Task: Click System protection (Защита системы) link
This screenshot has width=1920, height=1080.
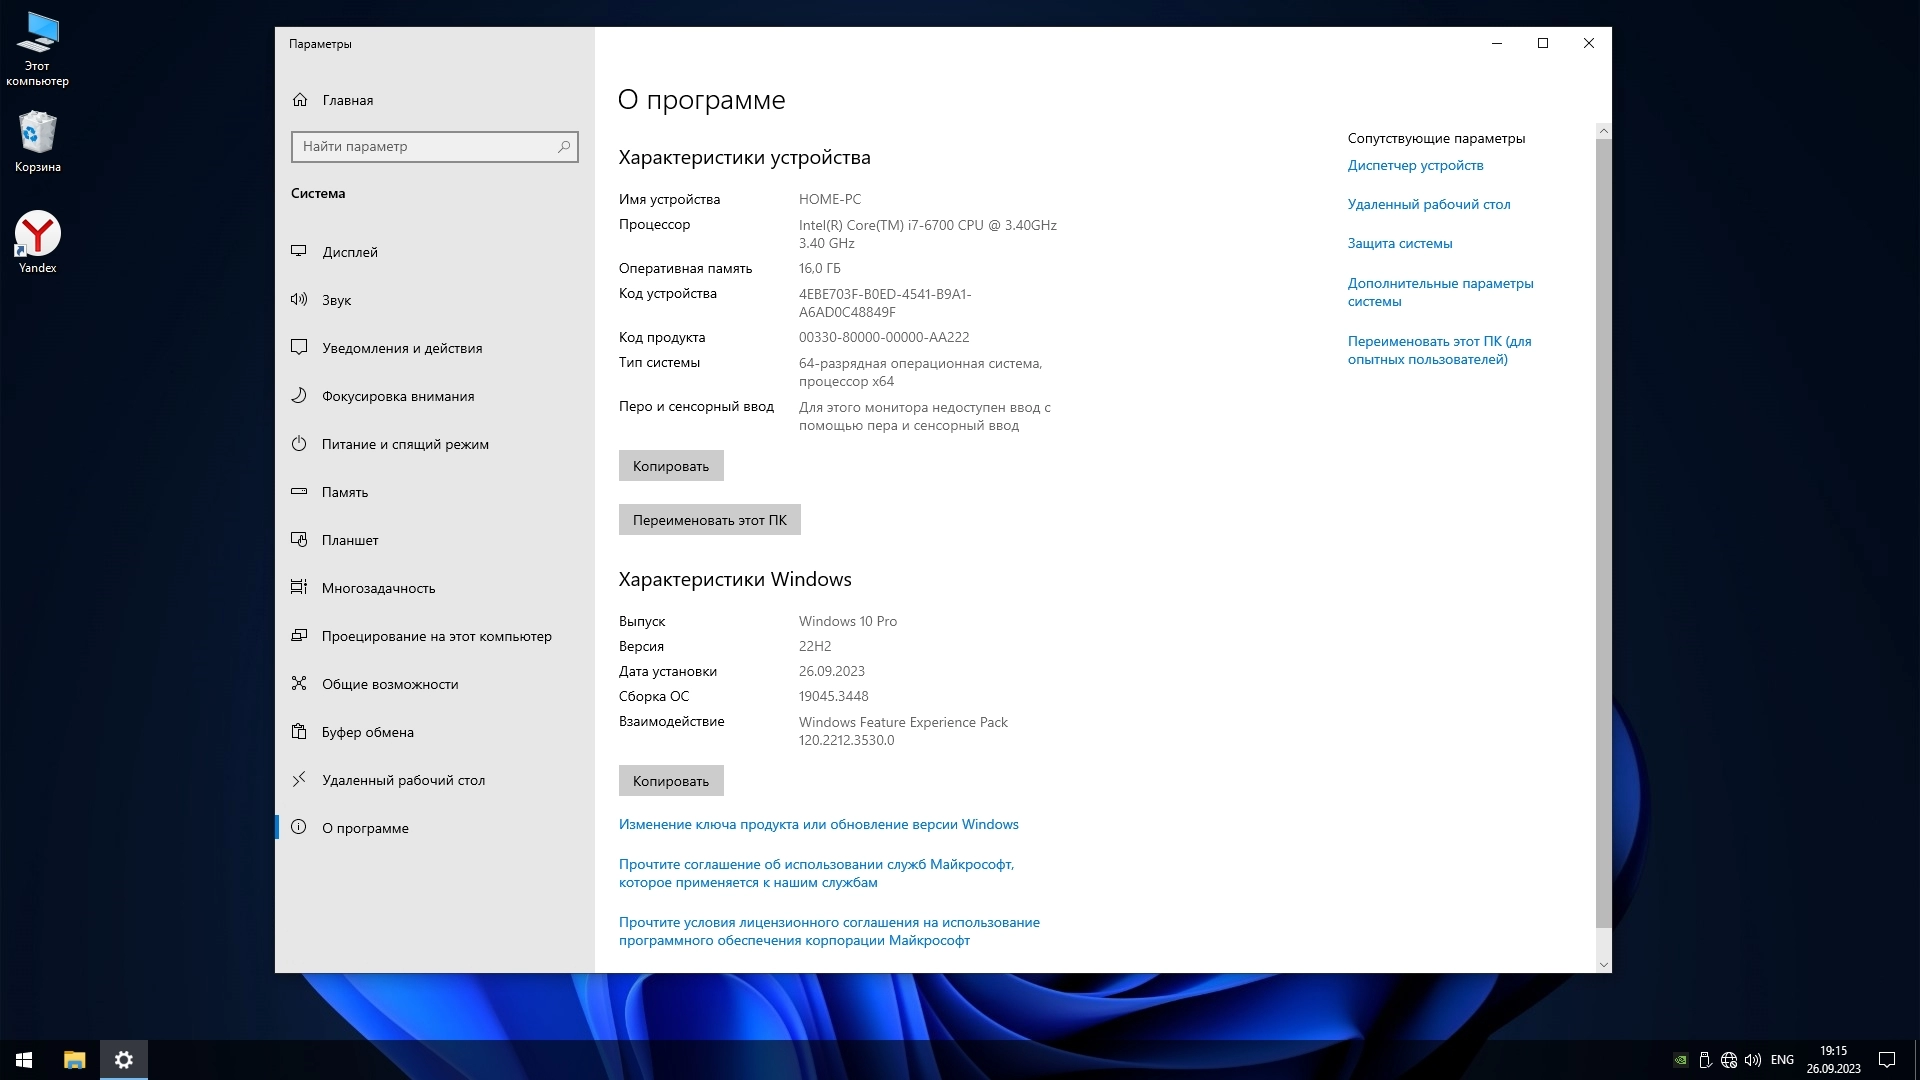Action: click(1399, 243)
